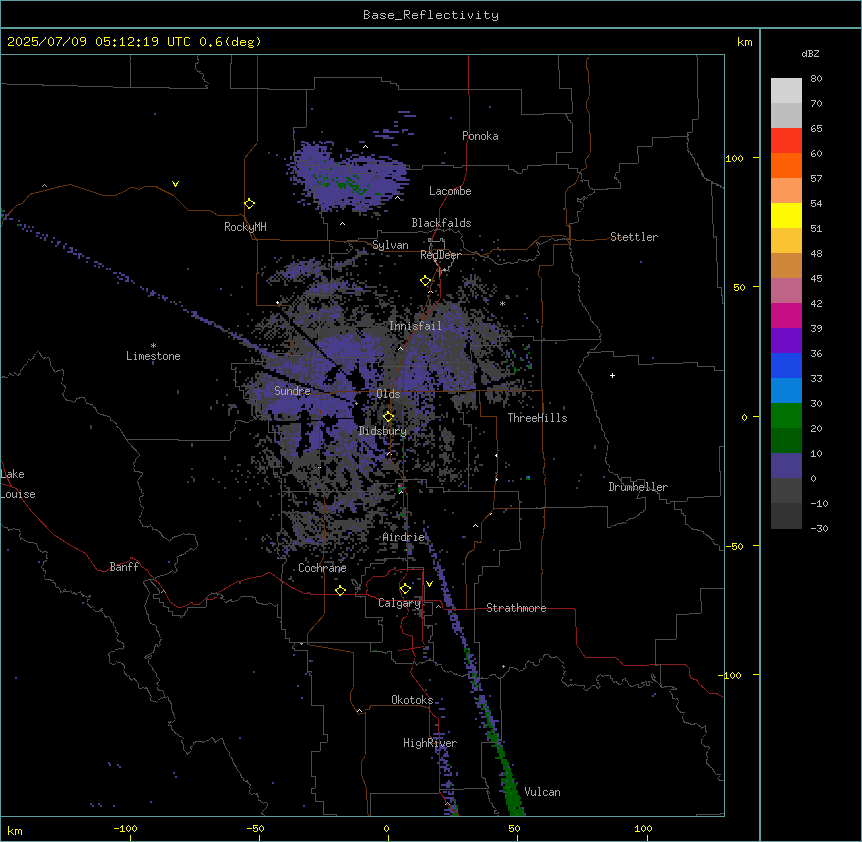The width and height of the screenshot is (862, 842).
Task: Click the Calgary city label
Action: tap(399, 603)
